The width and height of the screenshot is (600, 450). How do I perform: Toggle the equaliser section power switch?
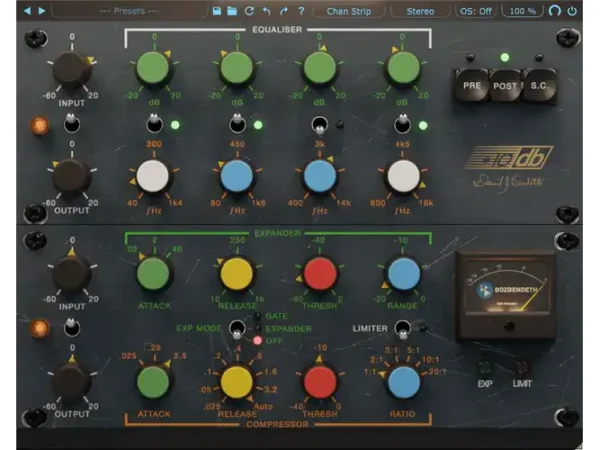pos(72,123)
